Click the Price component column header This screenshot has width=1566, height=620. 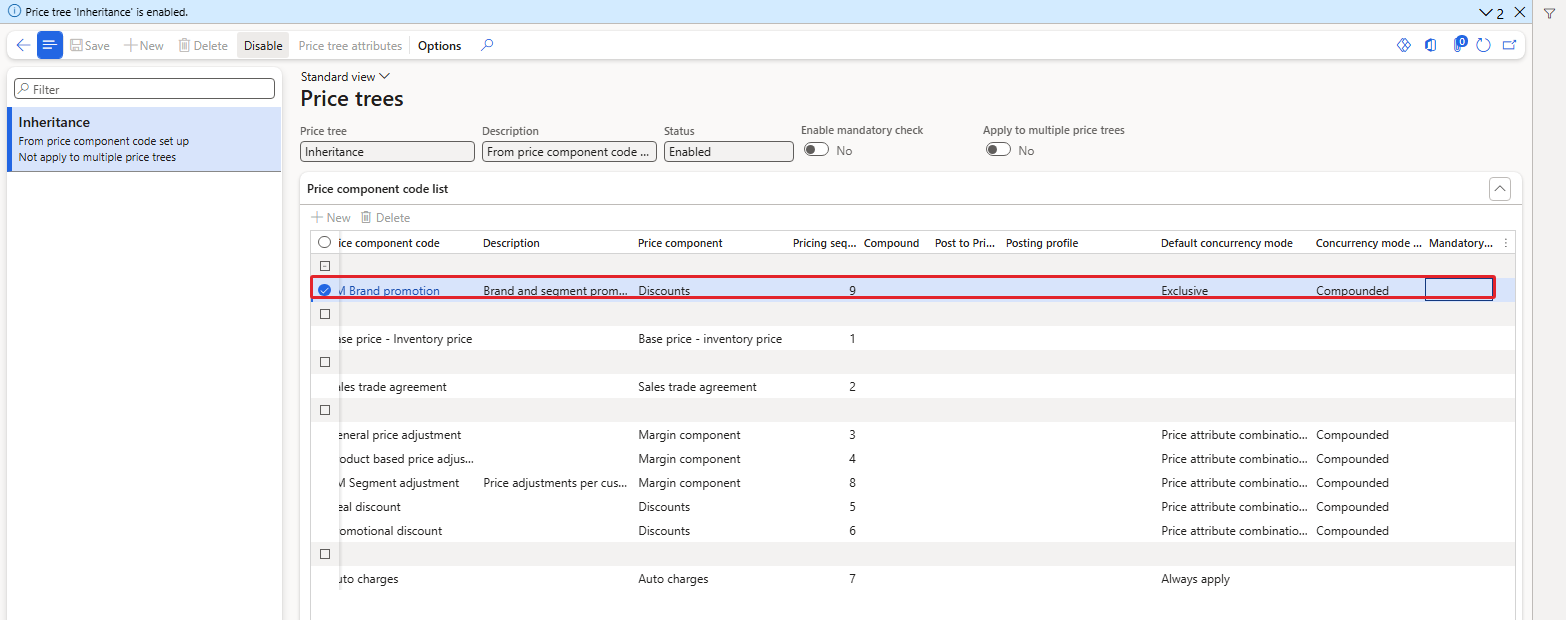pyautogui.click(x=680, y=243)
